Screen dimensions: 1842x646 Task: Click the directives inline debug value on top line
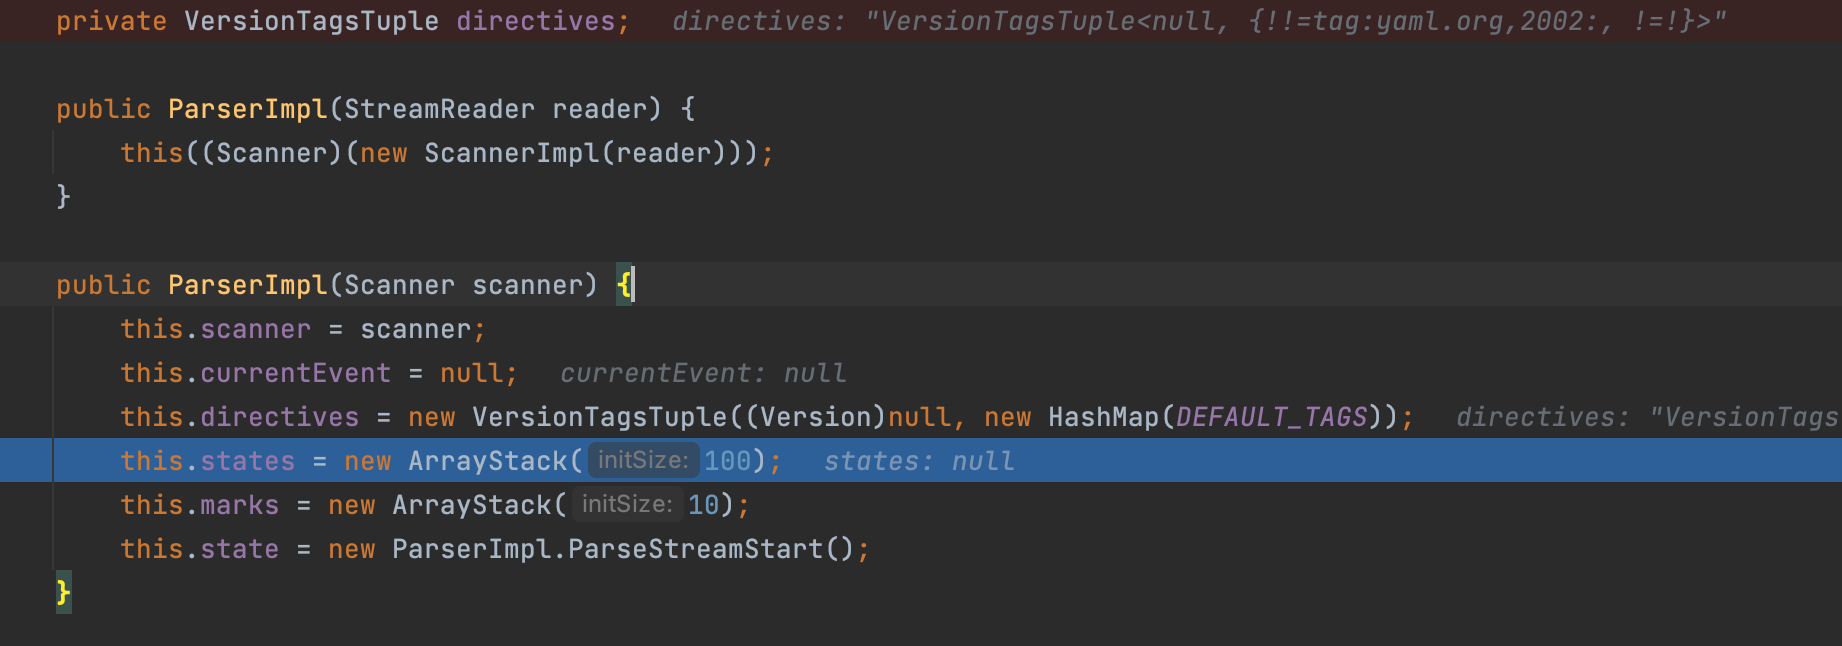pos(1199,21)
